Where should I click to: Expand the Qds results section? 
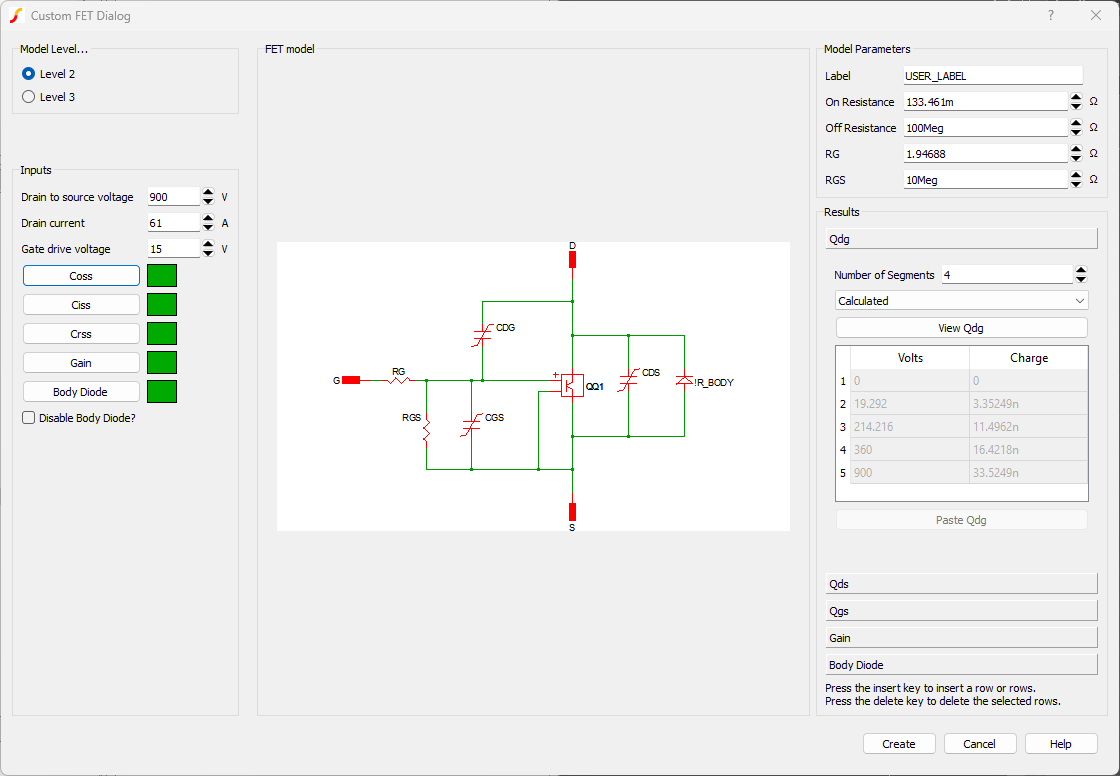click(x=961, y=584)
